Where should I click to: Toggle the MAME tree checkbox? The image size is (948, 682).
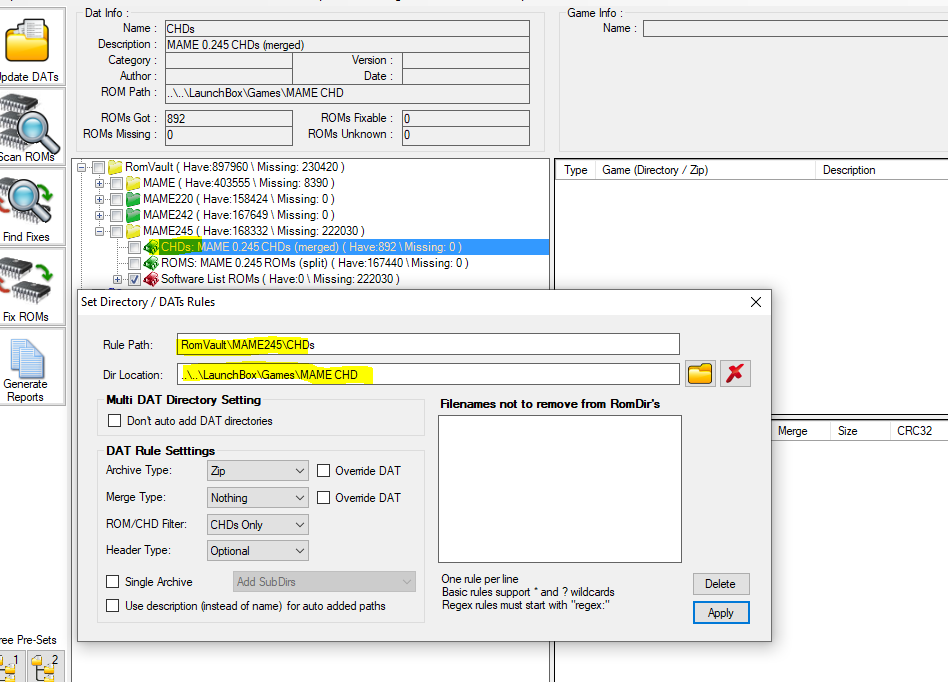[117, 183]
